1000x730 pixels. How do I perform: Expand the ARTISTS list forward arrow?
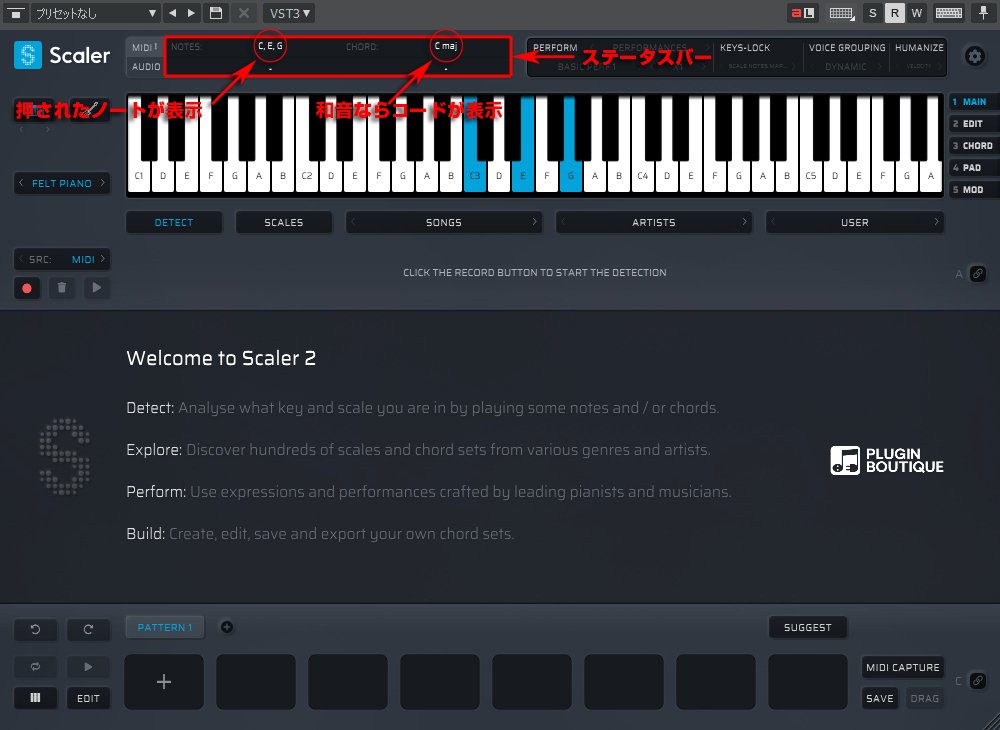click(x=744, y=222)
